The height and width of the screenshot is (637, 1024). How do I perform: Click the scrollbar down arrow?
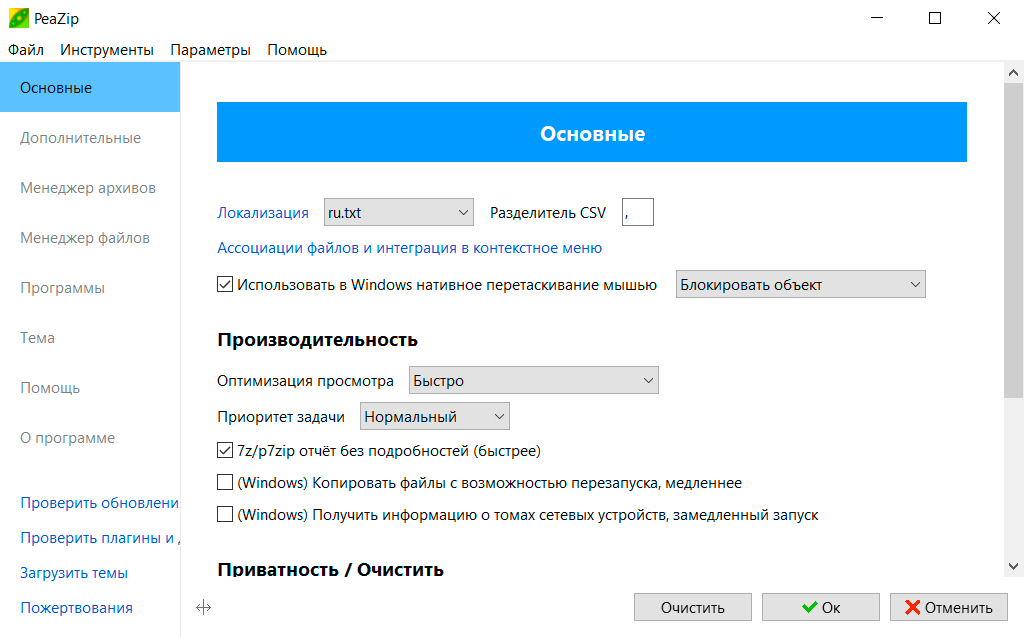[x=1013, y=566]
